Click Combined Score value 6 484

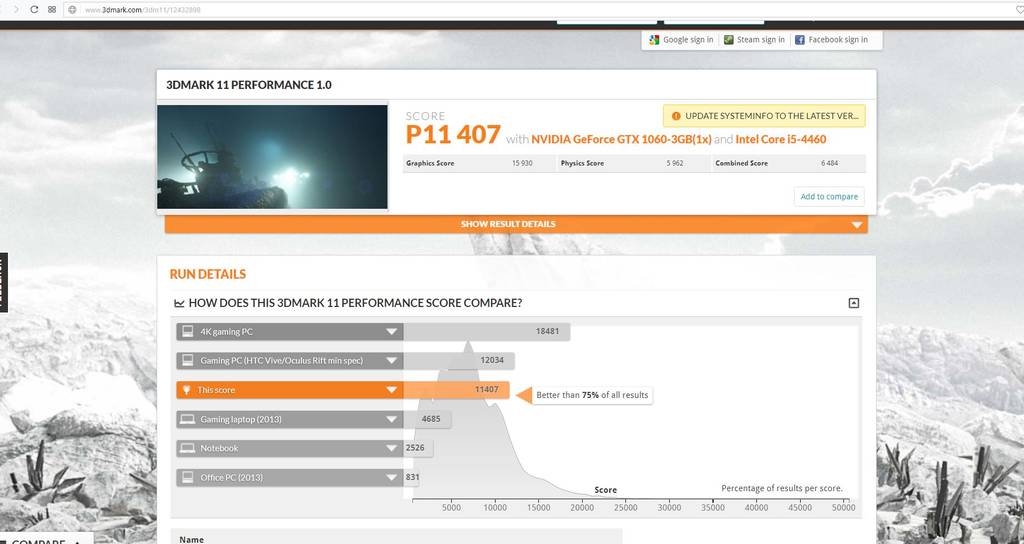pyautogui.click(x=829, y=163)
